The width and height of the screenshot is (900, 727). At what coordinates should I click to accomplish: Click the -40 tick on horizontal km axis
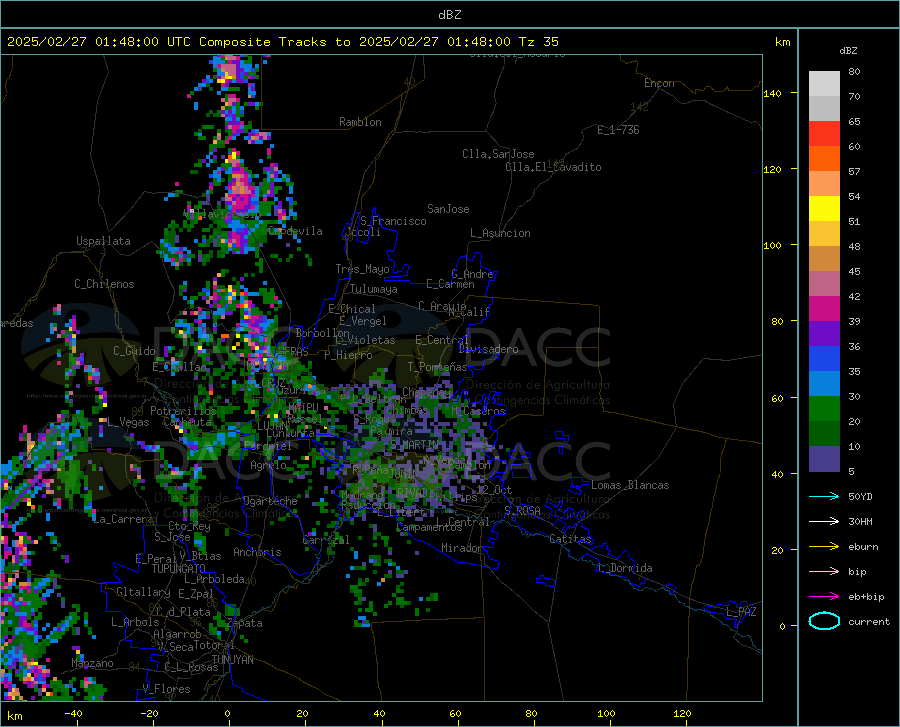73,714
